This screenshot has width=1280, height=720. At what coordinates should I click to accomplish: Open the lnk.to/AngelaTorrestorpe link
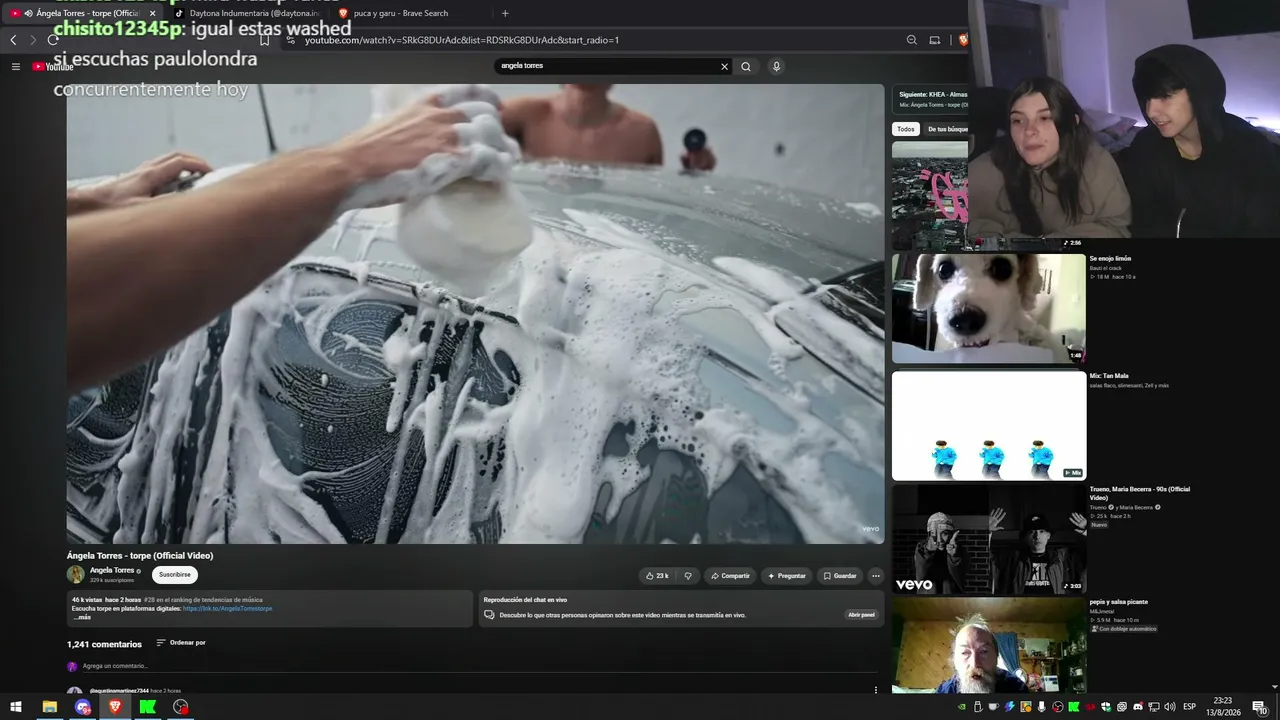[227, 608]
